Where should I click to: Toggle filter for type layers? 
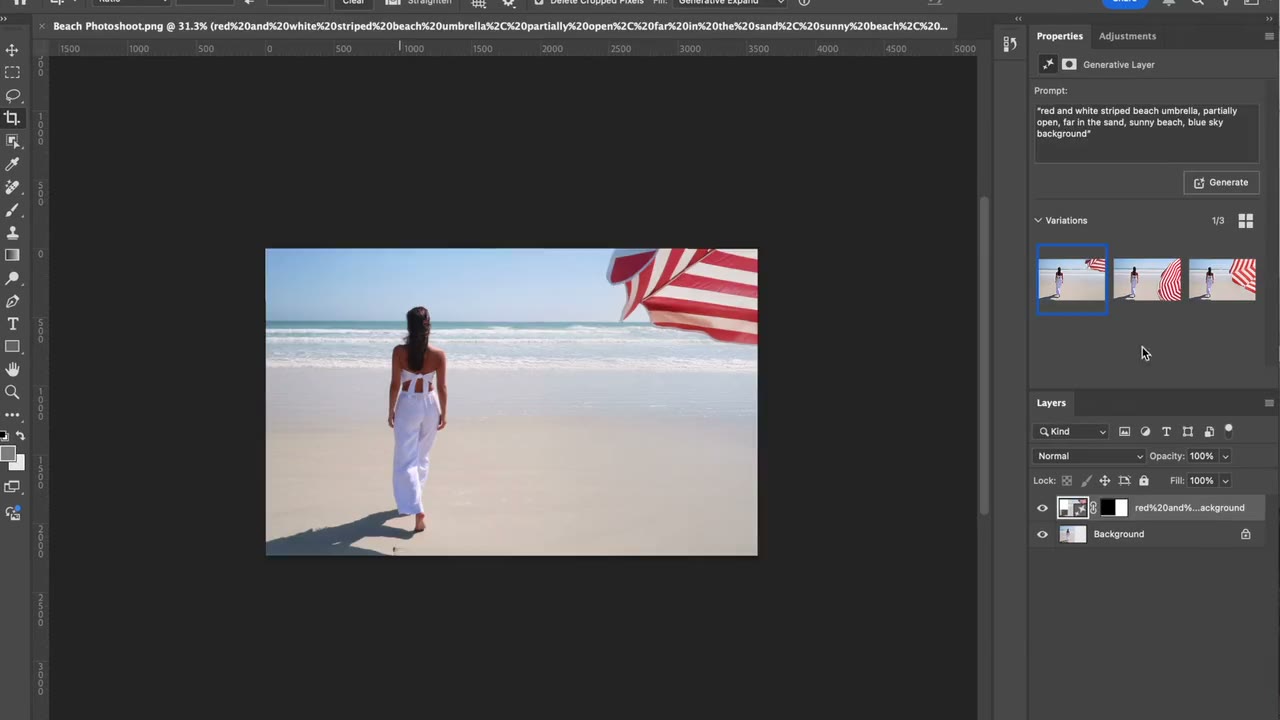coord(1166,431)
